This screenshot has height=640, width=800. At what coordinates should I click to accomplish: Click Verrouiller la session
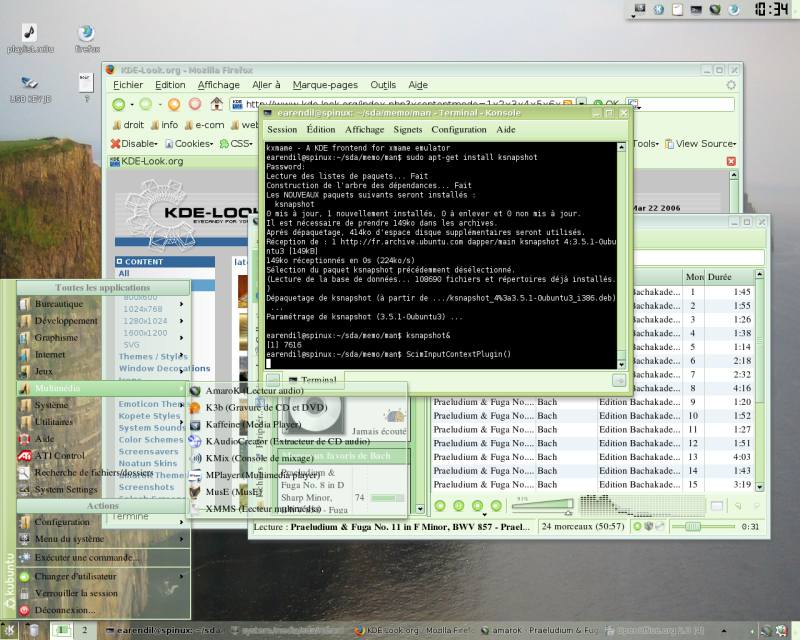(x=102, y=593)
